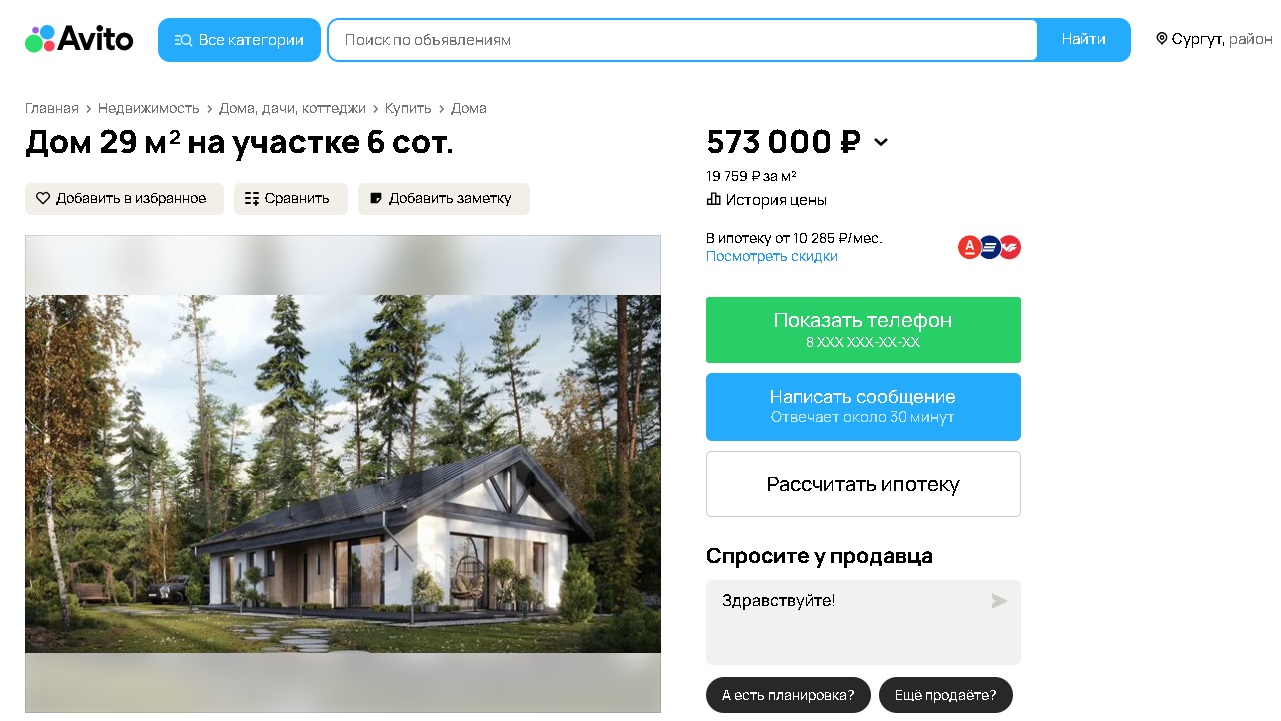Go to Дома, дачи, коттеджи breadcrumb
Viewport: 1281px width, 721px height.
tap(292, 108)
